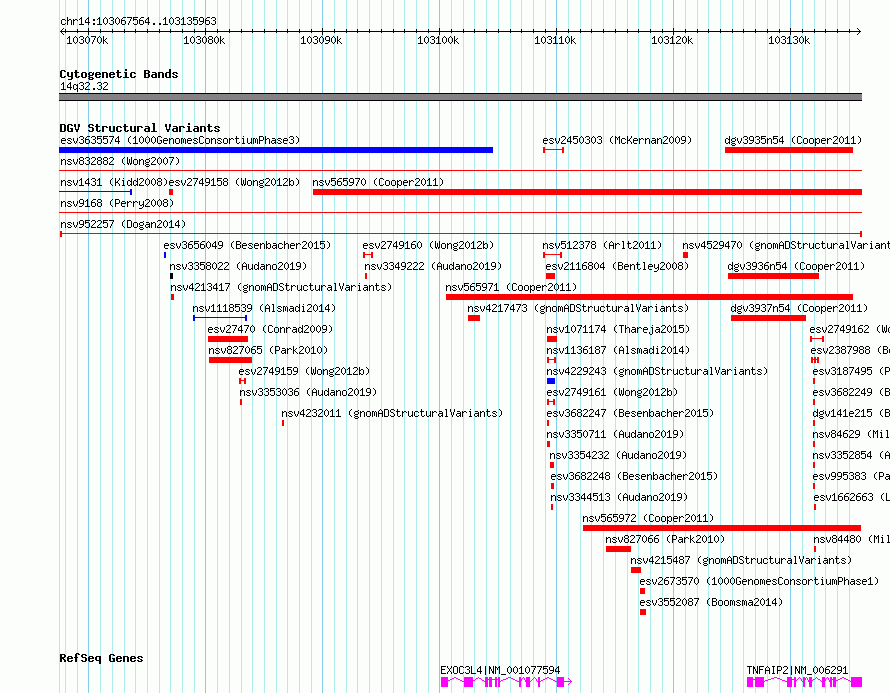This screenshot has height=693, width=890.
Task: Open the esv27470 Conrad2009 variant
Action: (x=270, y=329)
